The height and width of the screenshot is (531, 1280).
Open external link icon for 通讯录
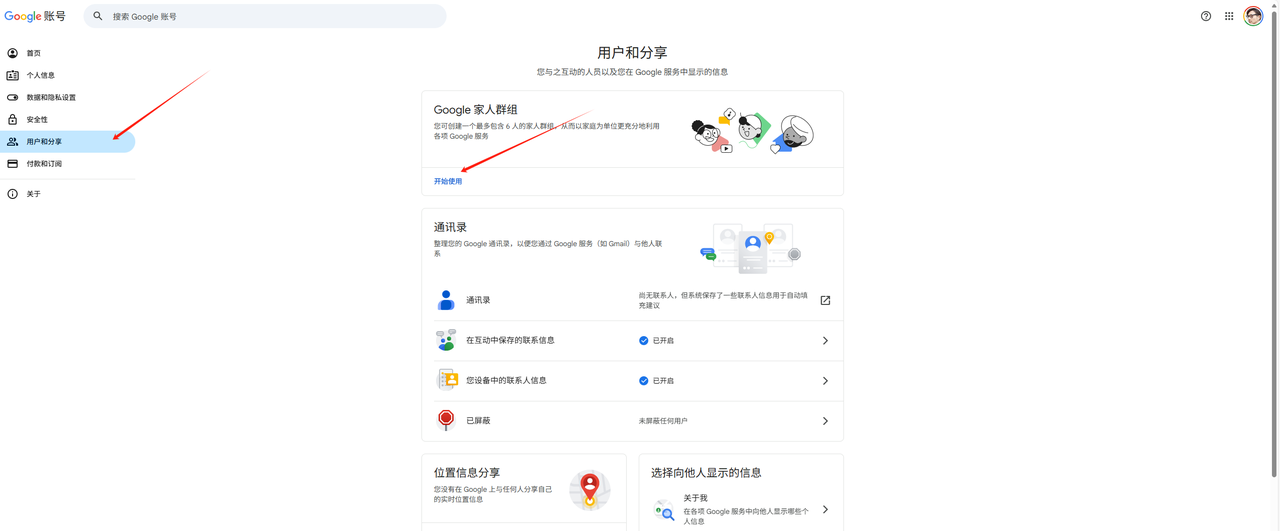(x=825, y=300)
